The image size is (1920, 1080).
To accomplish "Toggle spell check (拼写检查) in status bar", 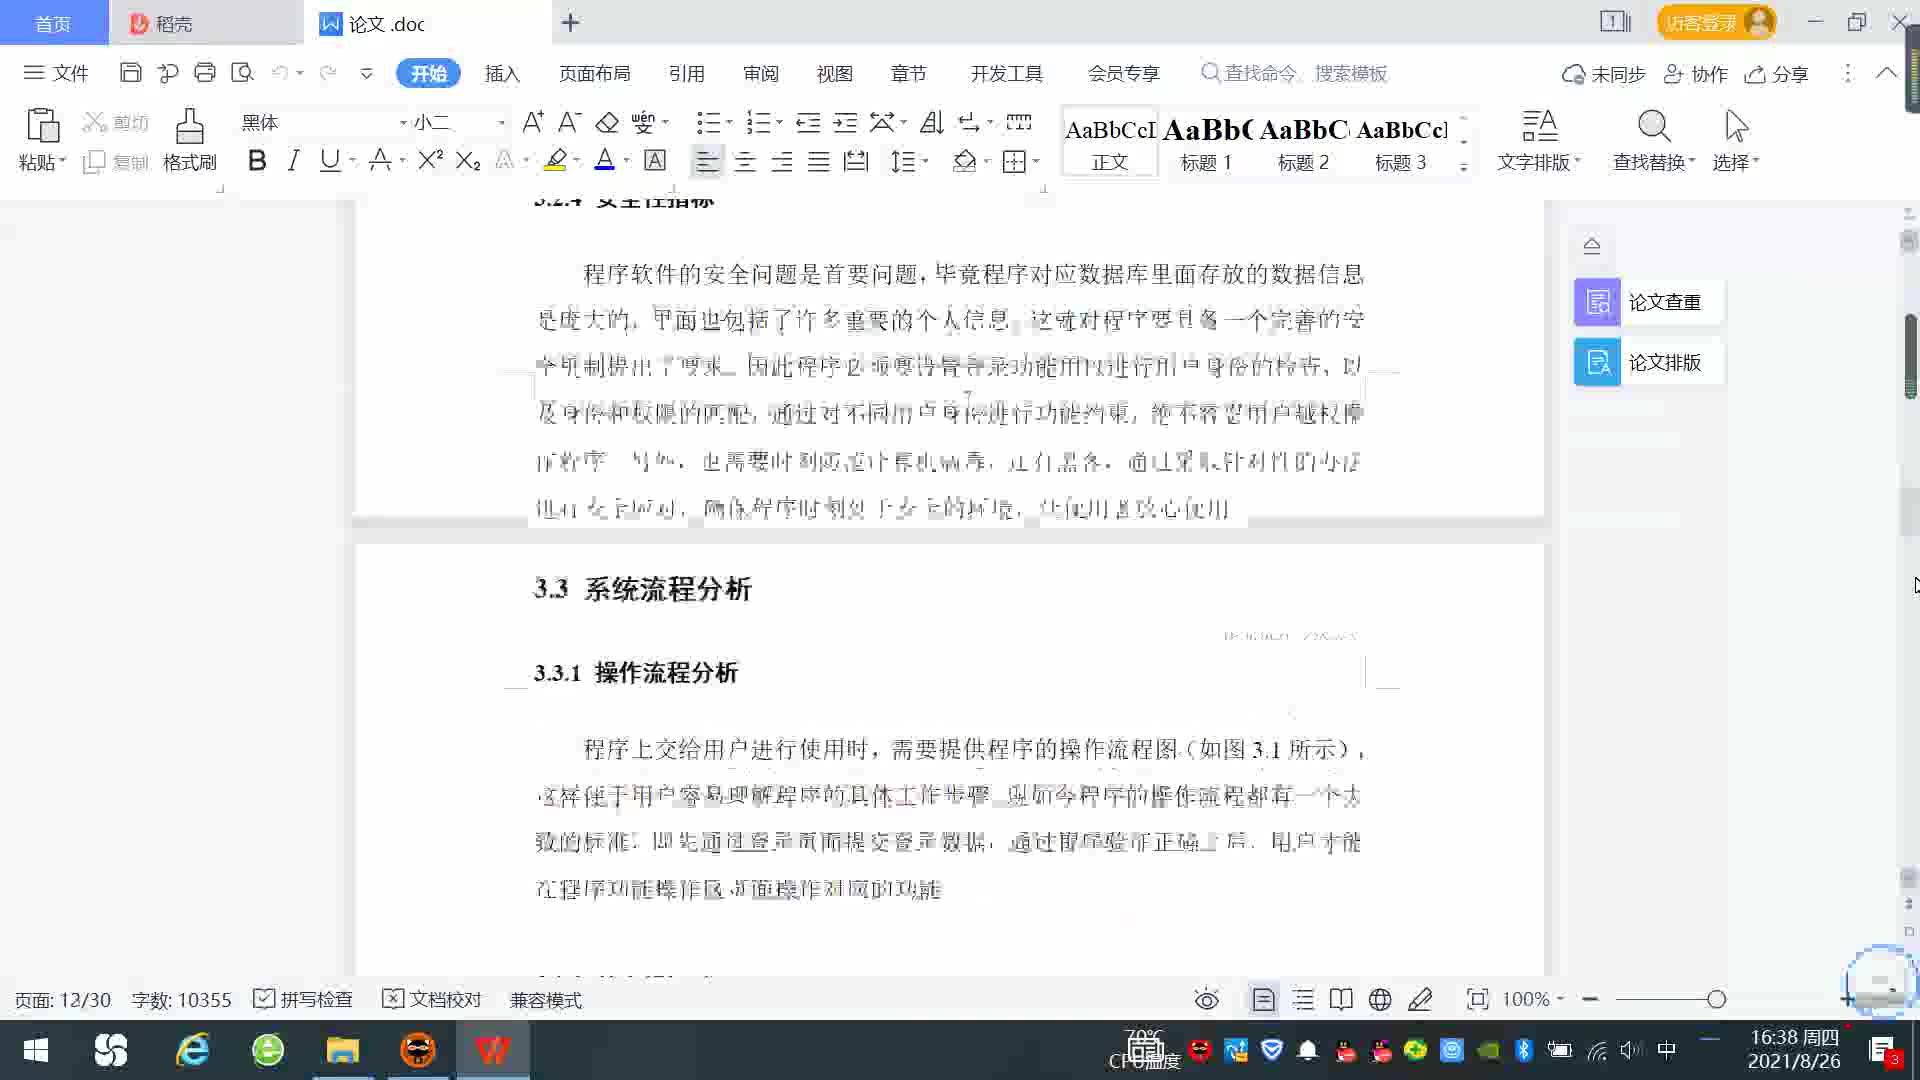I will [303, 1000].
